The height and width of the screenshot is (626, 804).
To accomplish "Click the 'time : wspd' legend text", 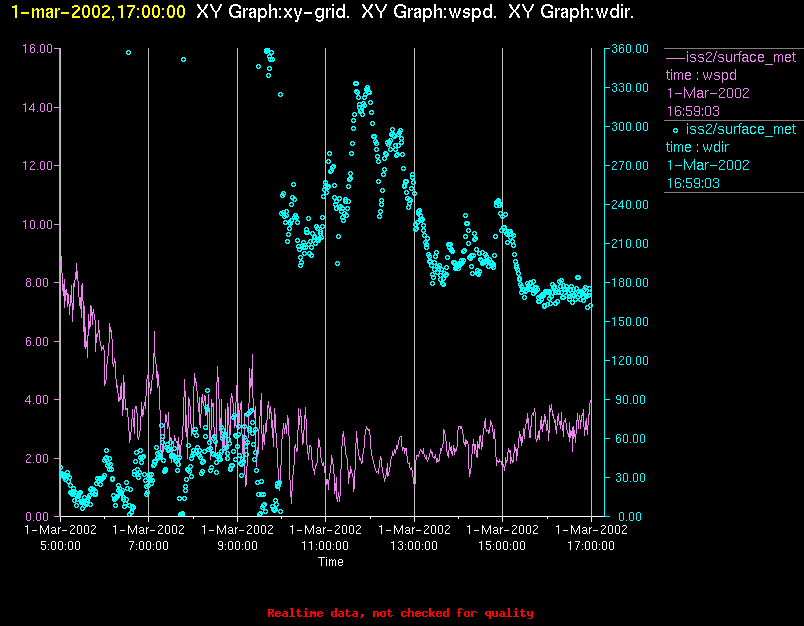I will coord(701,75).
